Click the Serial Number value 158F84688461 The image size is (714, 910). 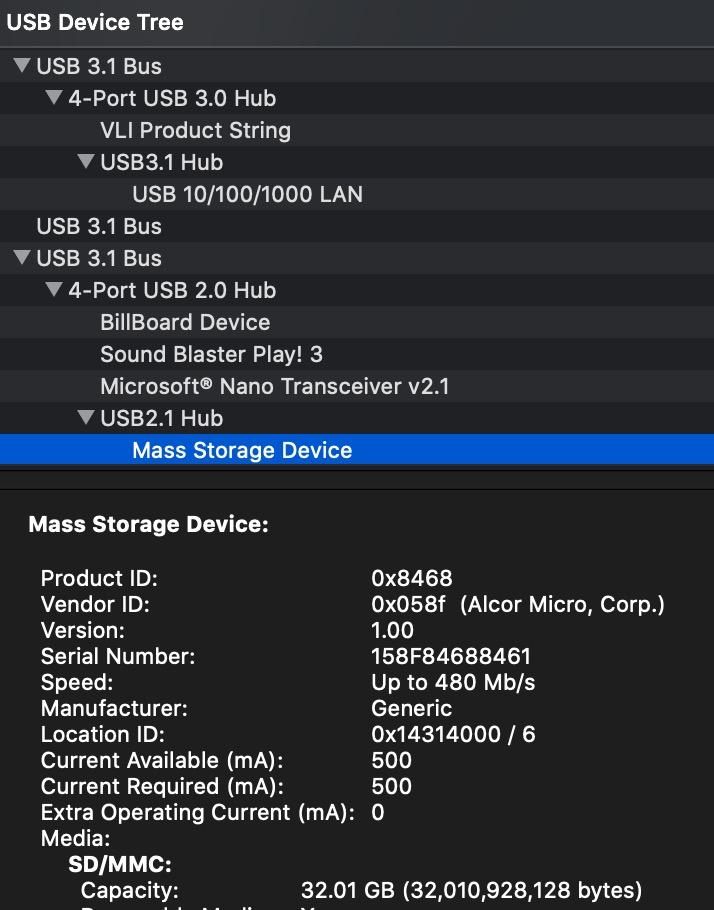pyautogui.click(x=451, y=656)
